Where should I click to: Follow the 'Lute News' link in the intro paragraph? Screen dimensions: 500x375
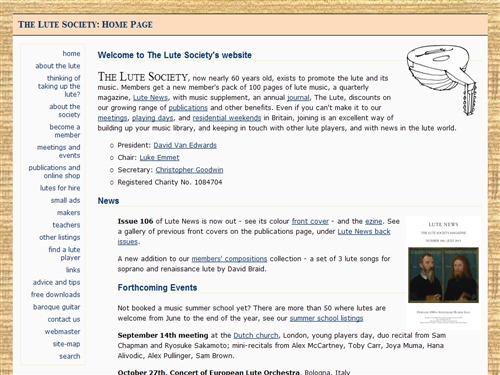(150, 98)
